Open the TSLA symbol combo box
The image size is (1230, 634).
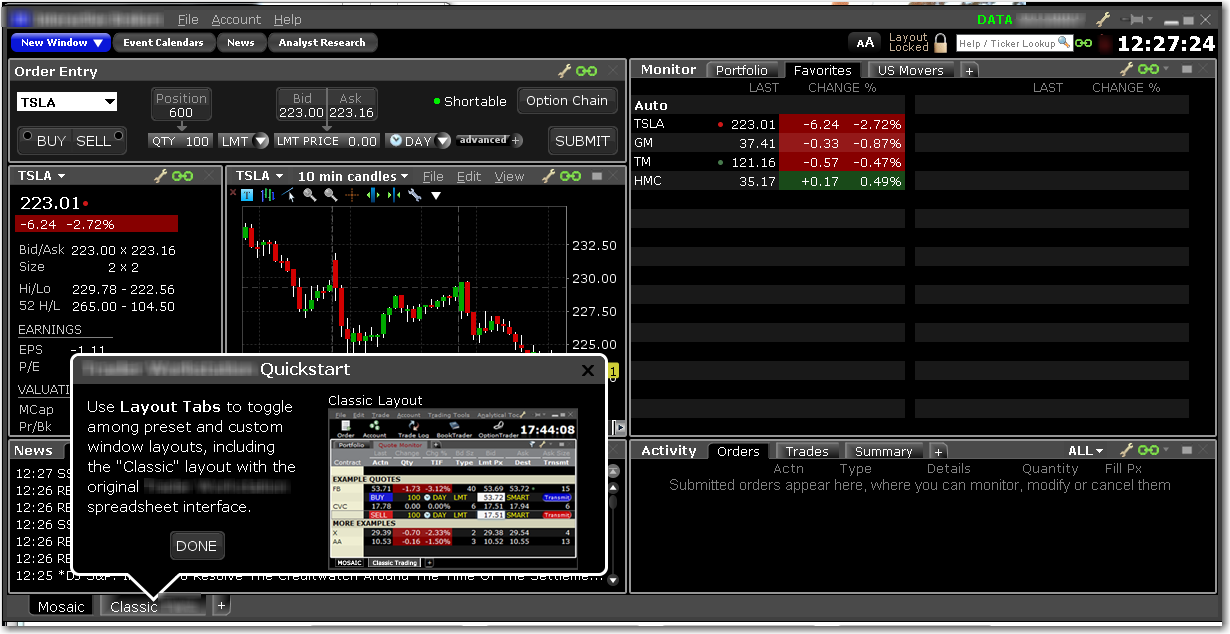click(67, 102)
